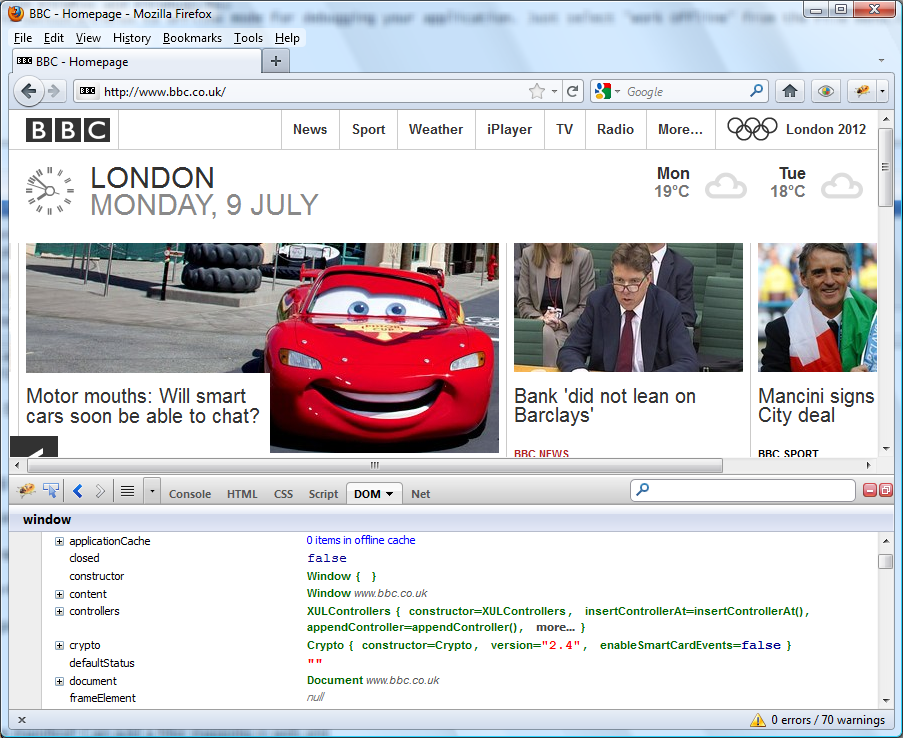This screenshot has width=903, height=738.
Task: Click '0 errors / 70 warnings' status text
Action: pos(828,720)
